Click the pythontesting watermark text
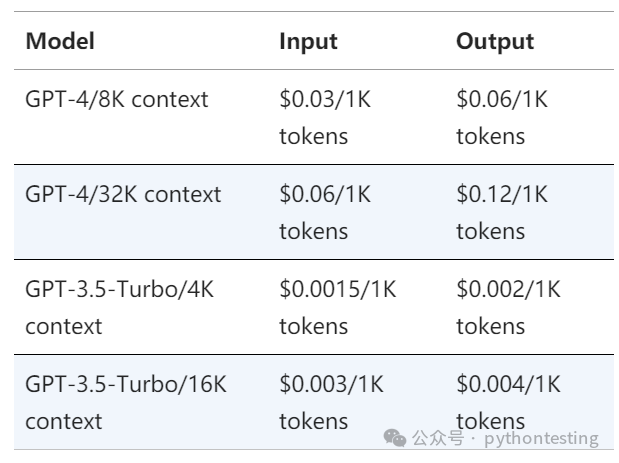 (541, 439)
